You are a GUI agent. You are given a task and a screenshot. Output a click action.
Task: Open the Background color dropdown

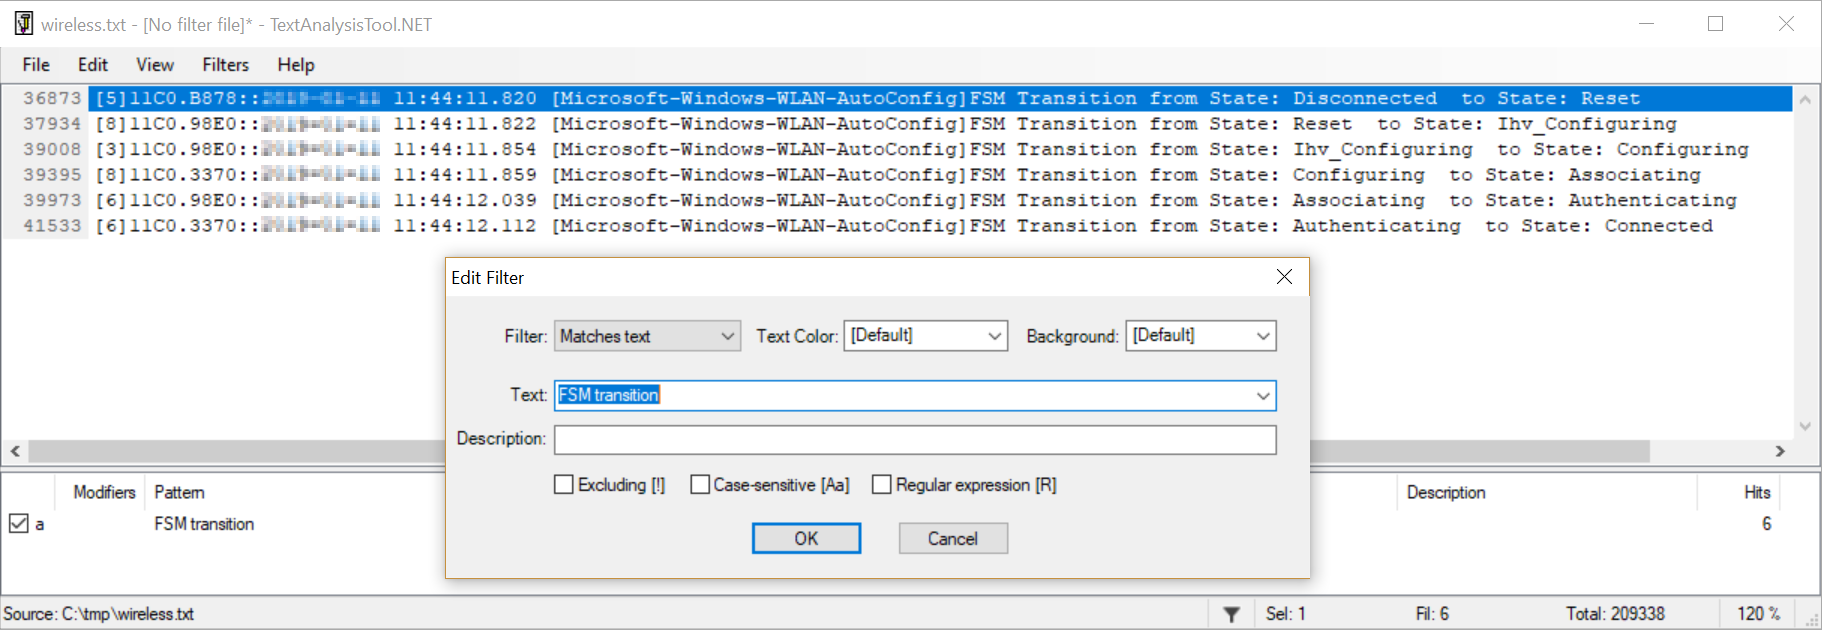coord(1201,336)
